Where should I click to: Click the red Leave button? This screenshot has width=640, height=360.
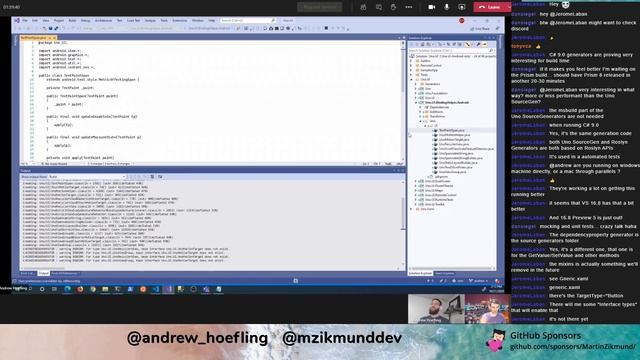tap(490, 7)
